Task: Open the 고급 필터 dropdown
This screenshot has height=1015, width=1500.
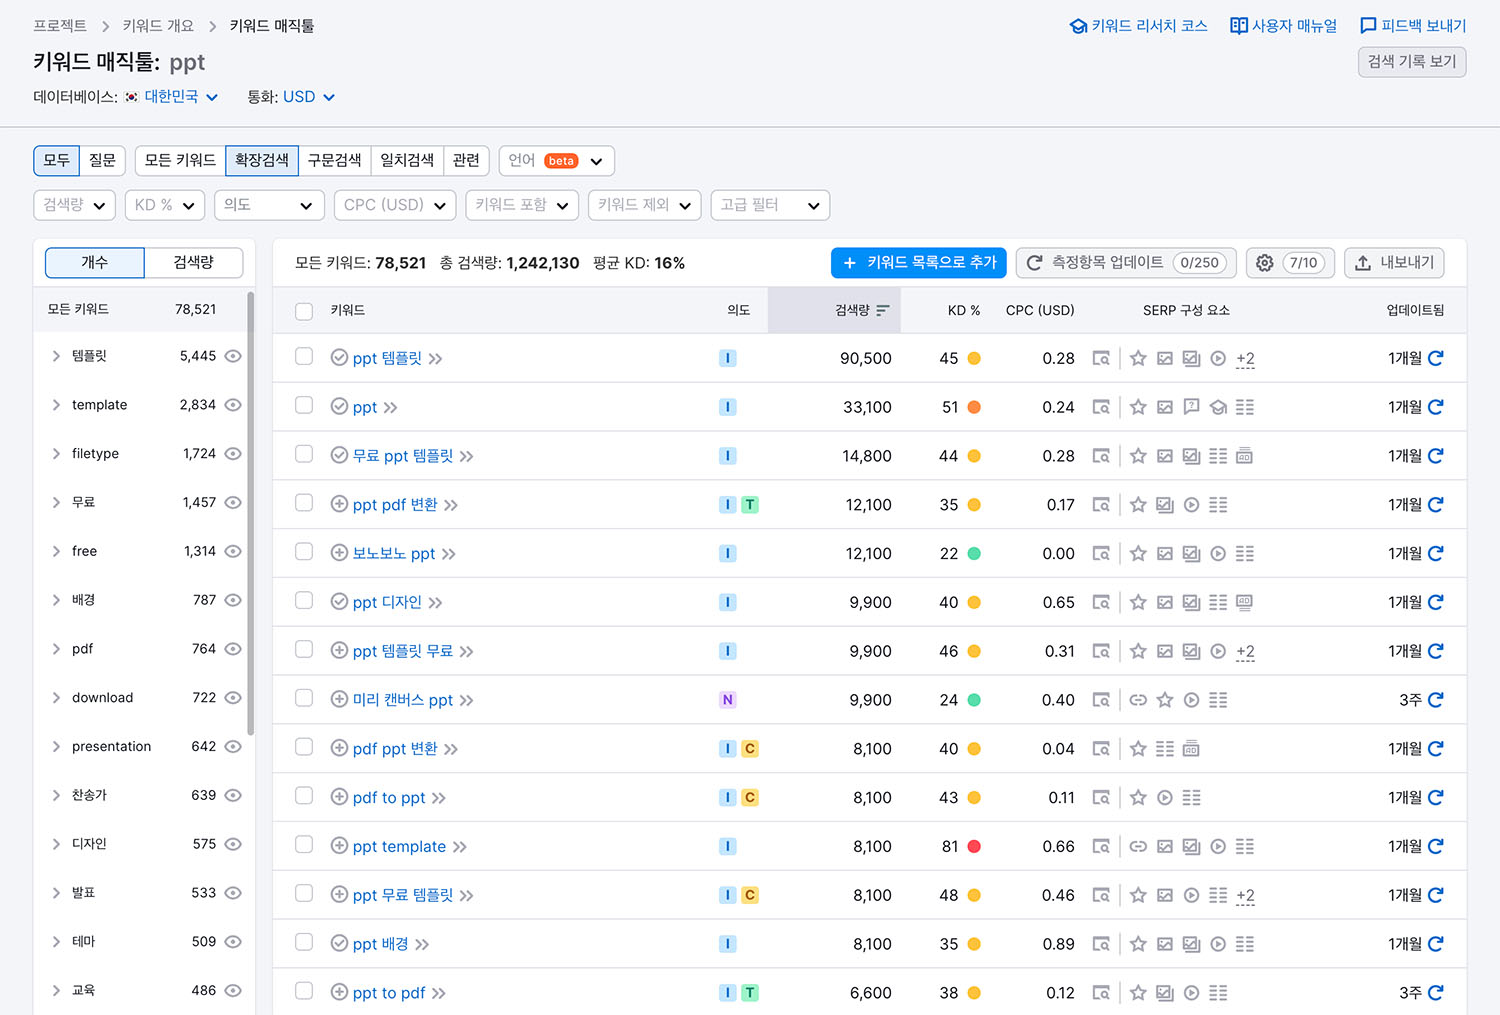Action: (x=770, y=205)
